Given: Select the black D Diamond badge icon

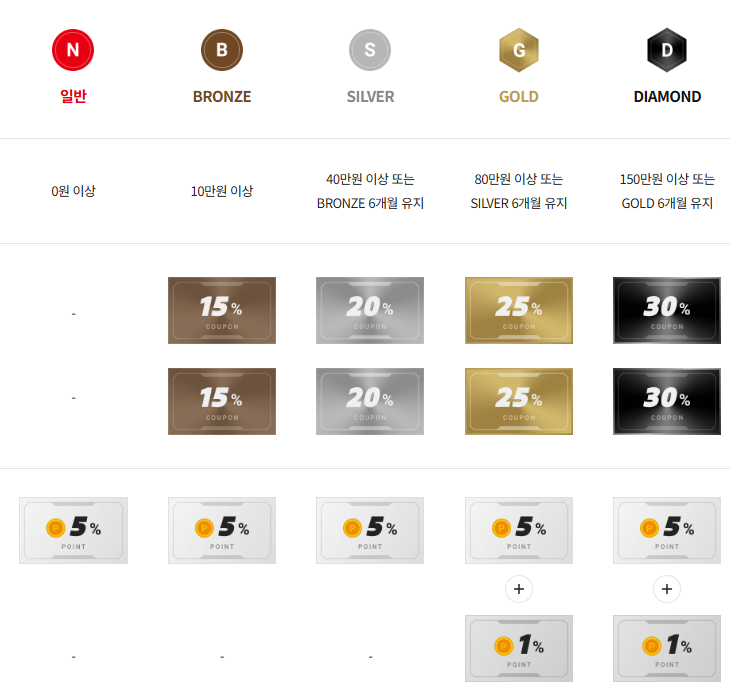Looking at the screenshot, I should [667, 50].
